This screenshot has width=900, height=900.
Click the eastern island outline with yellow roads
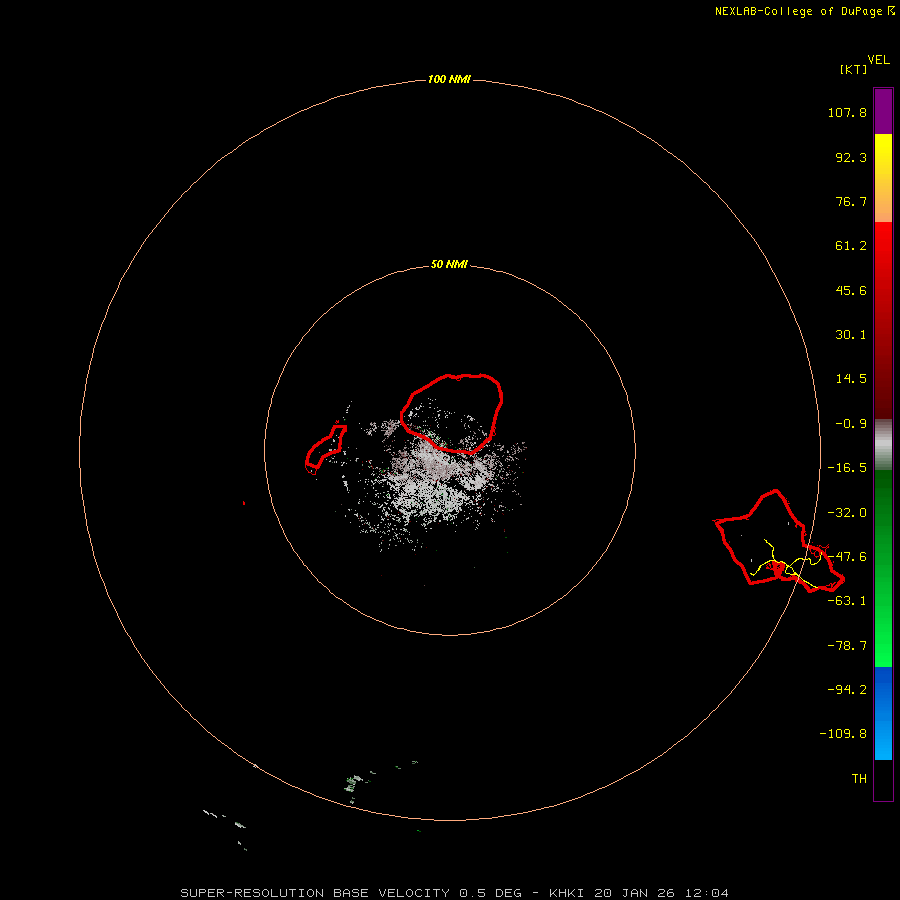pos(778,541)
